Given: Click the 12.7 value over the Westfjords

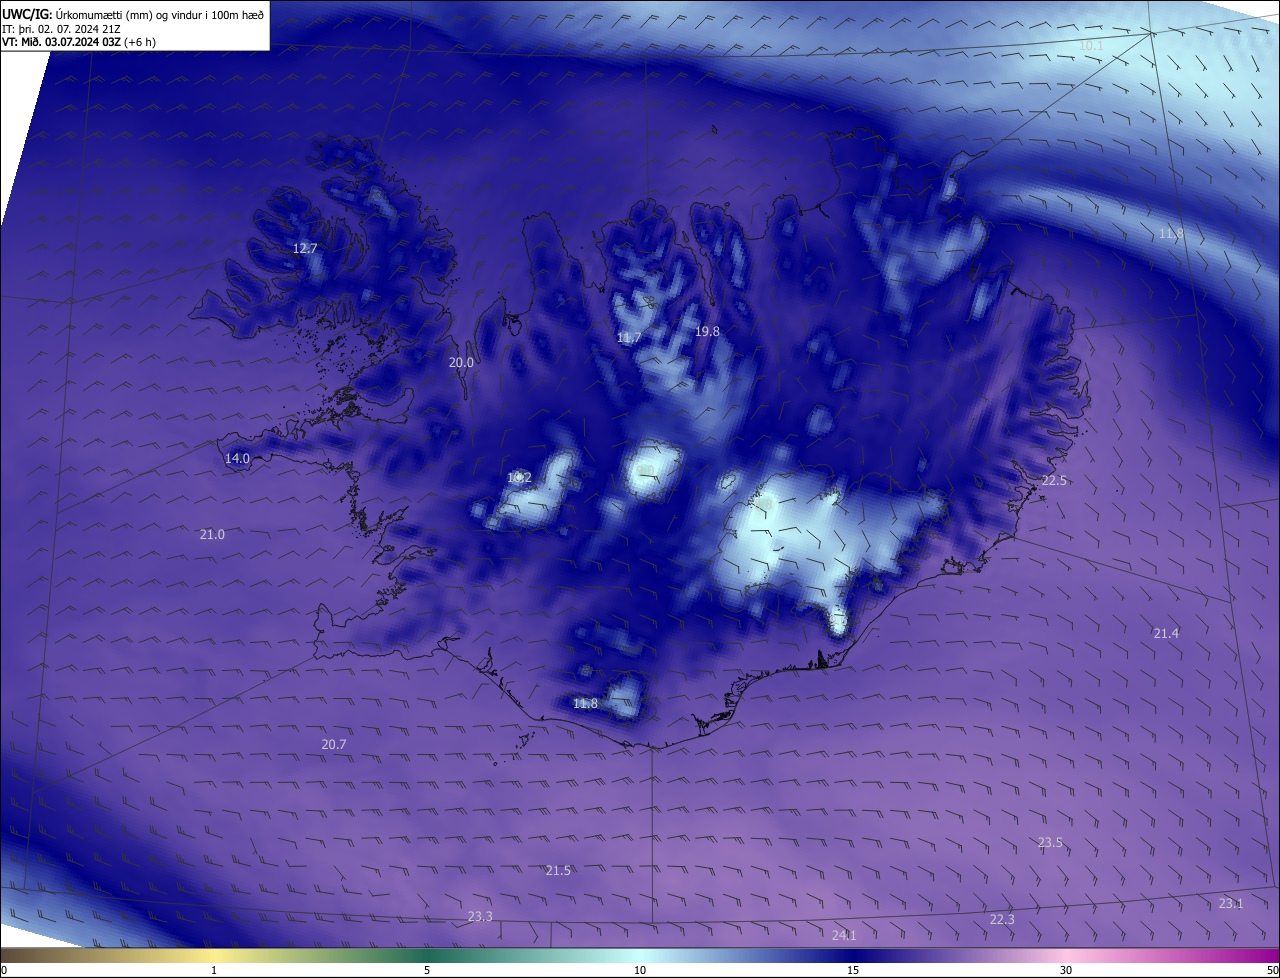Looking at the screenshot, I should pyautogui.click(x=305, y=248).
